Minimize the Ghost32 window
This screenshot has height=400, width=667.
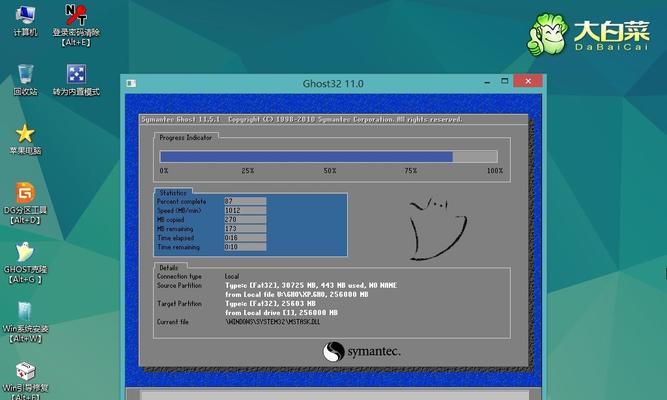point(487,82)
